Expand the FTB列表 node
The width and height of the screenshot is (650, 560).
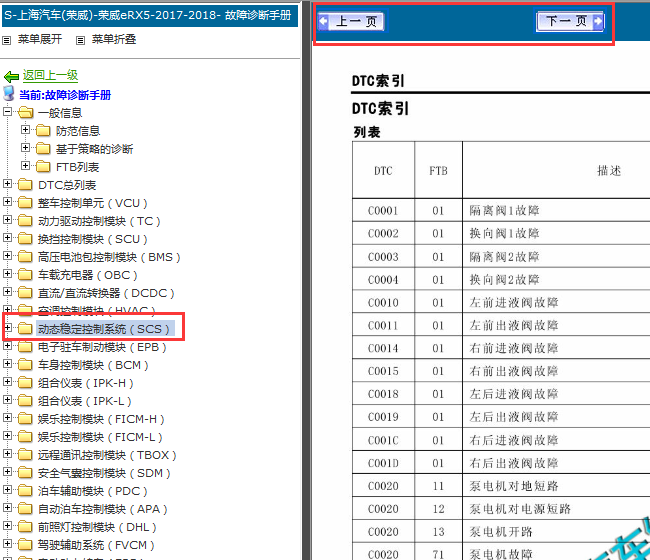tap(26, 165)
